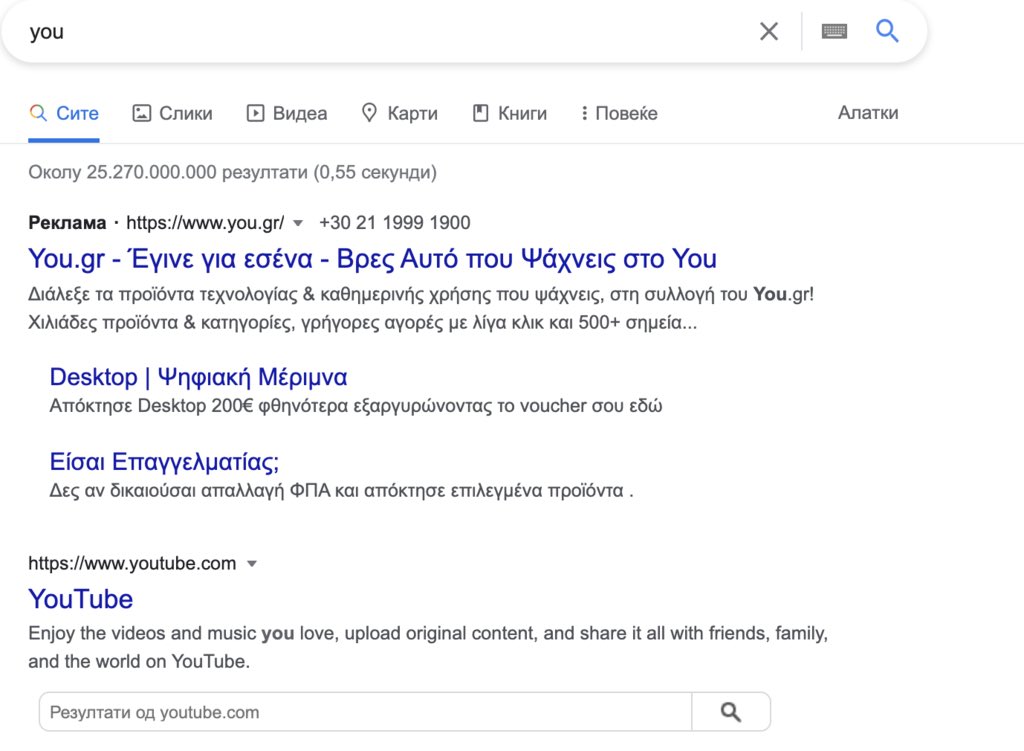Click the book icon beside Книги

coord(481,113)
